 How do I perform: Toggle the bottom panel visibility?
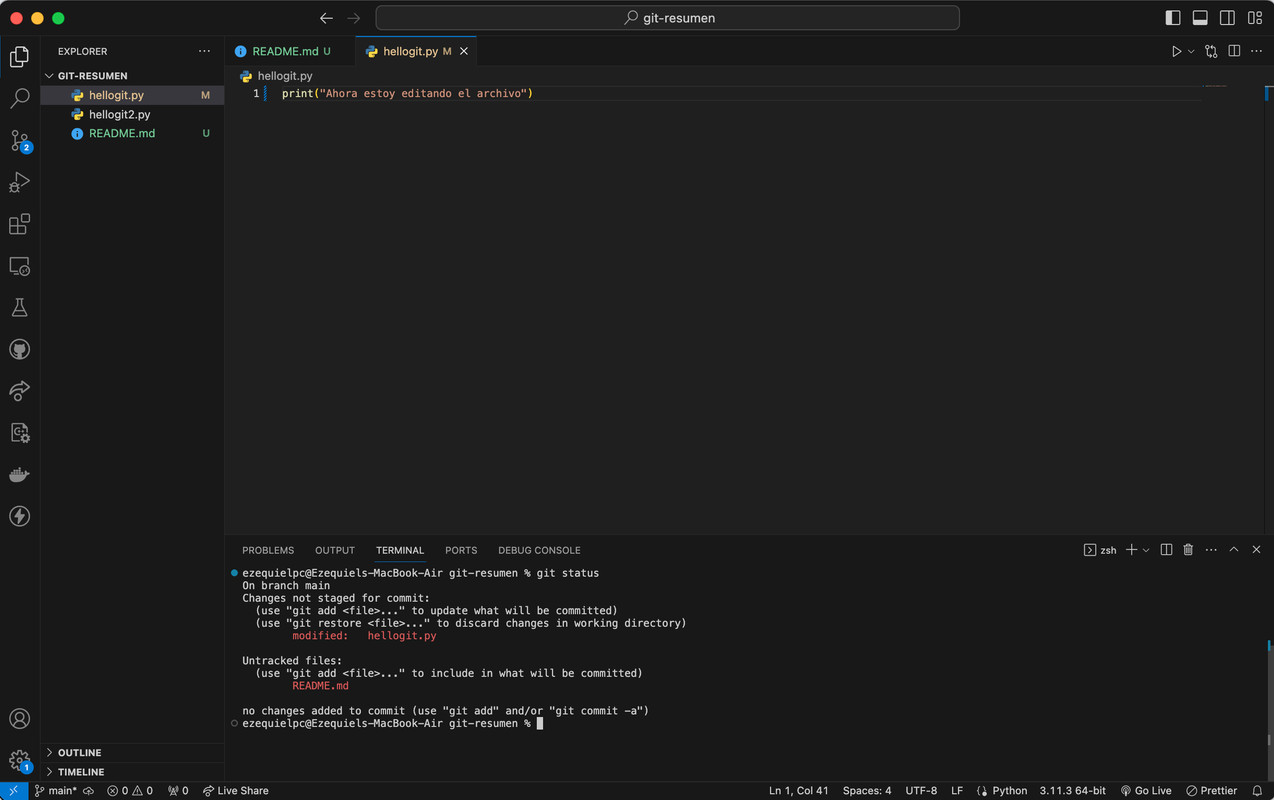(x=1200, y=18)
